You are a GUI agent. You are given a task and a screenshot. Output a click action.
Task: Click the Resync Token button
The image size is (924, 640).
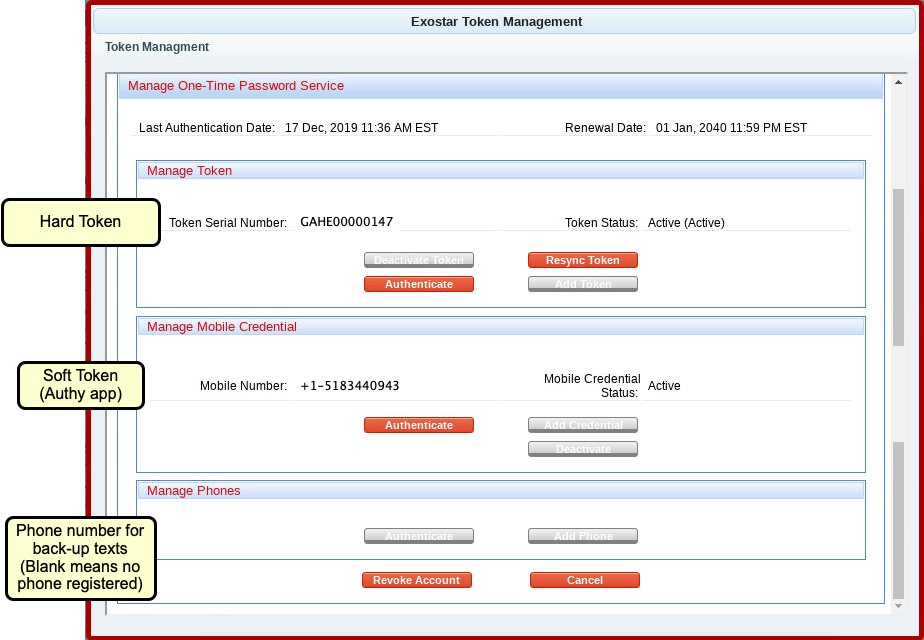point(582,260)
